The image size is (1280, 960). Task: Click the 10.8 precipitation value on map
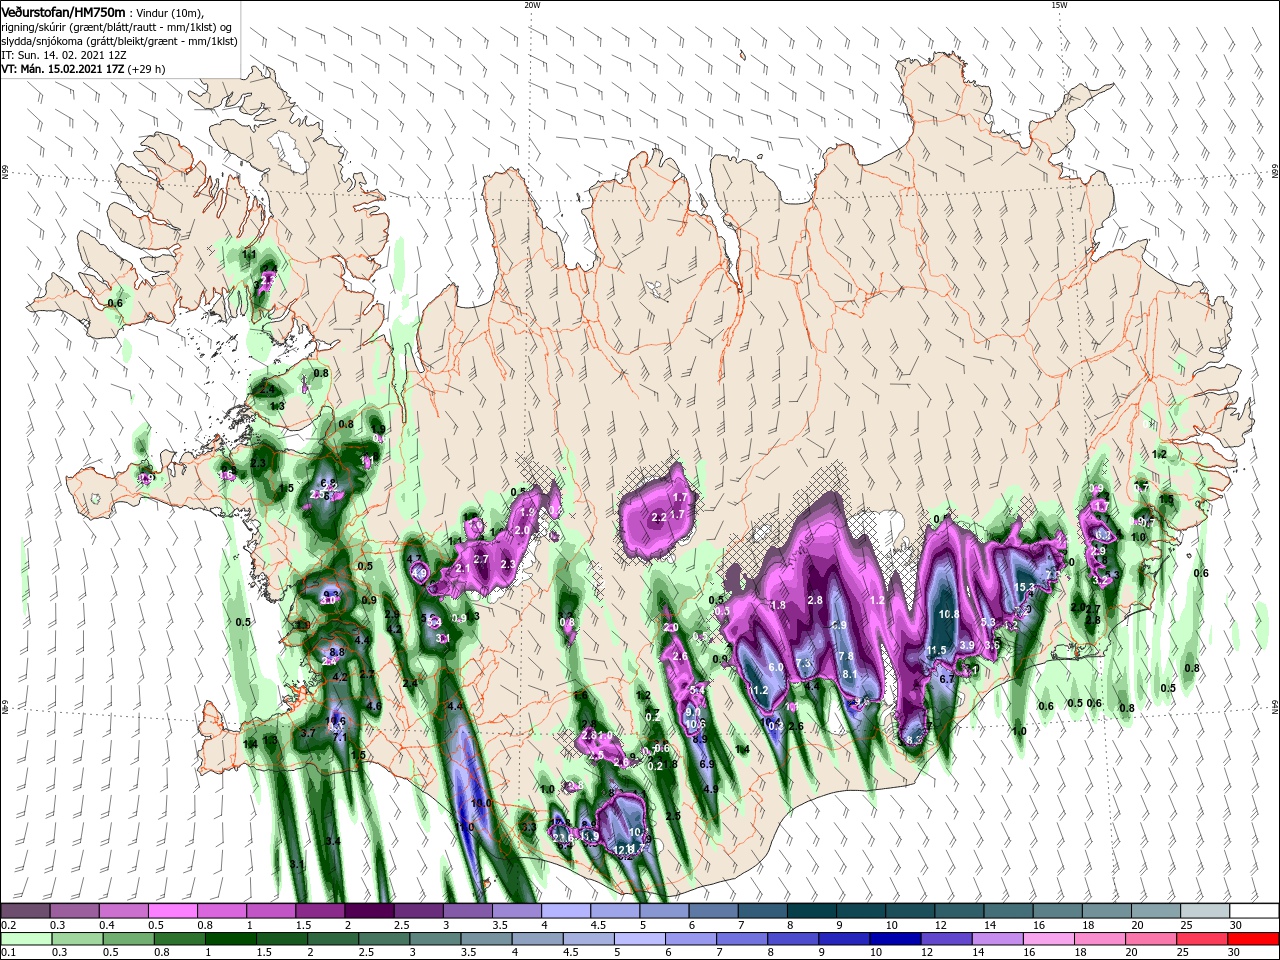click(949, 614)
